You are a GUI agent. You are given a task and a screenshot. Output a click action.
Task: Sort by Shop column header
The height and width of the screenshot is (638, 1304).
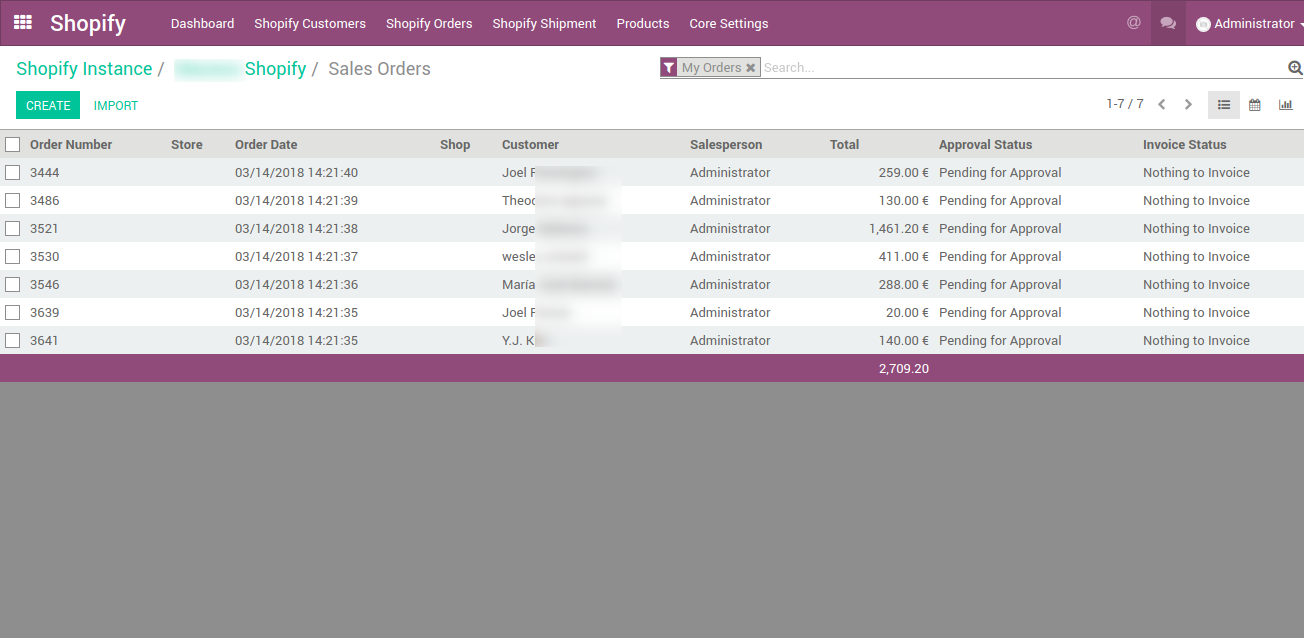point(455,145)
